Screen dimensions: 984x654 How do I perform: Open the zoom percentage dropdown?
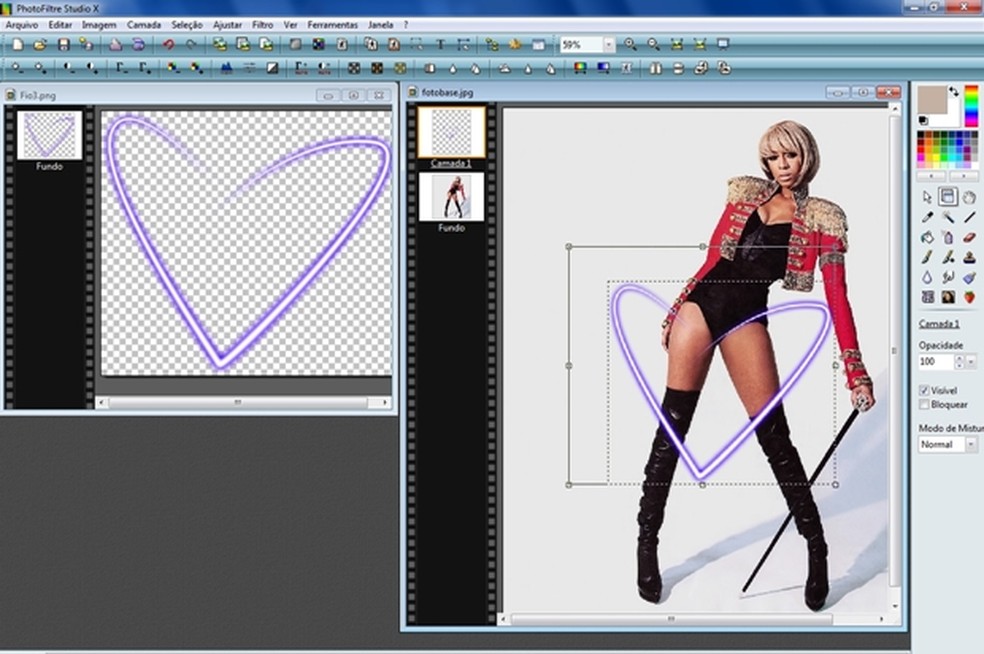tap(609, 45)
